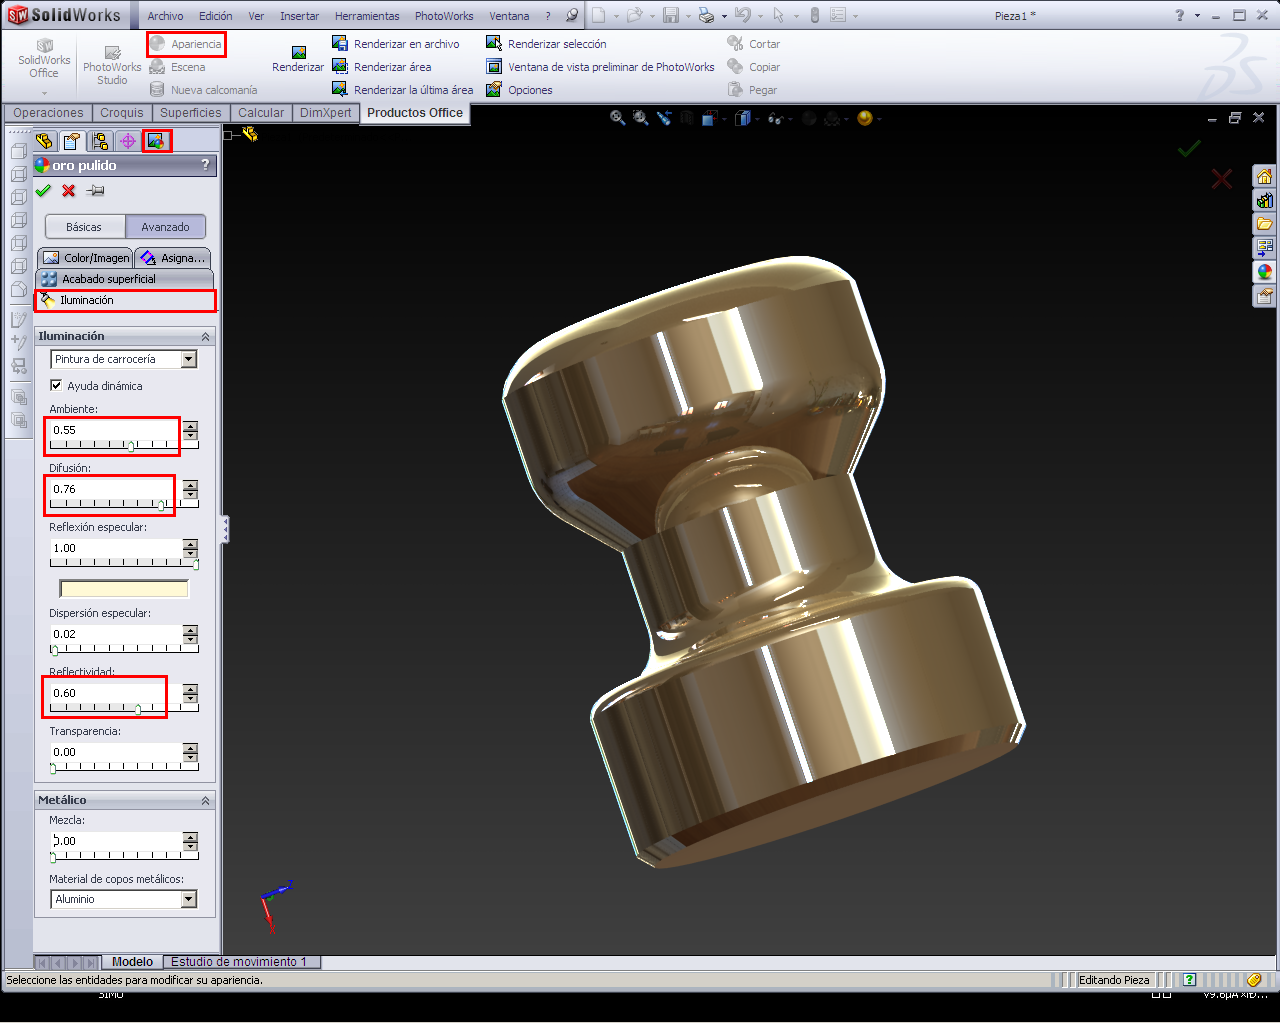Open the PropertyManager tab icon
Viewport: 1280px width, 1024px height.
pos(72,141)
